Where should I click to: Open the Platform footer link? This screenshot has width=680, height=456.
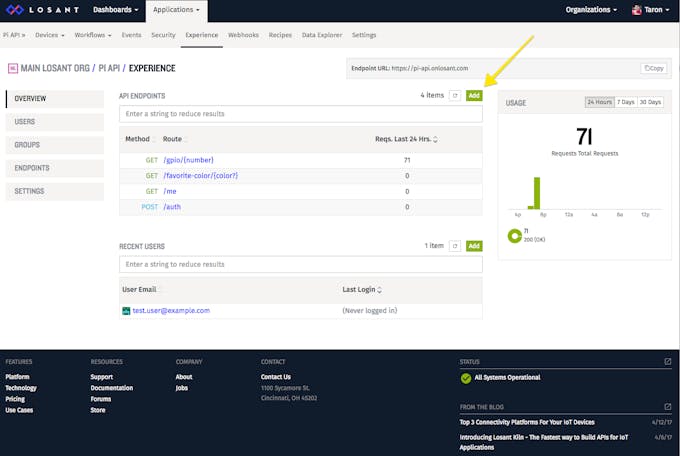(x=17, y=377)
